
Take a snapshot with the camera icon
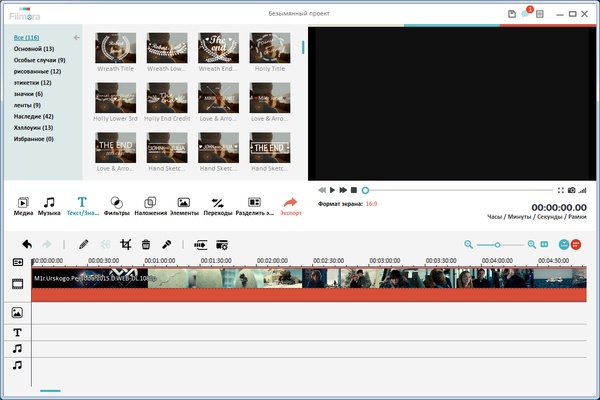click(x=571, y=190)
